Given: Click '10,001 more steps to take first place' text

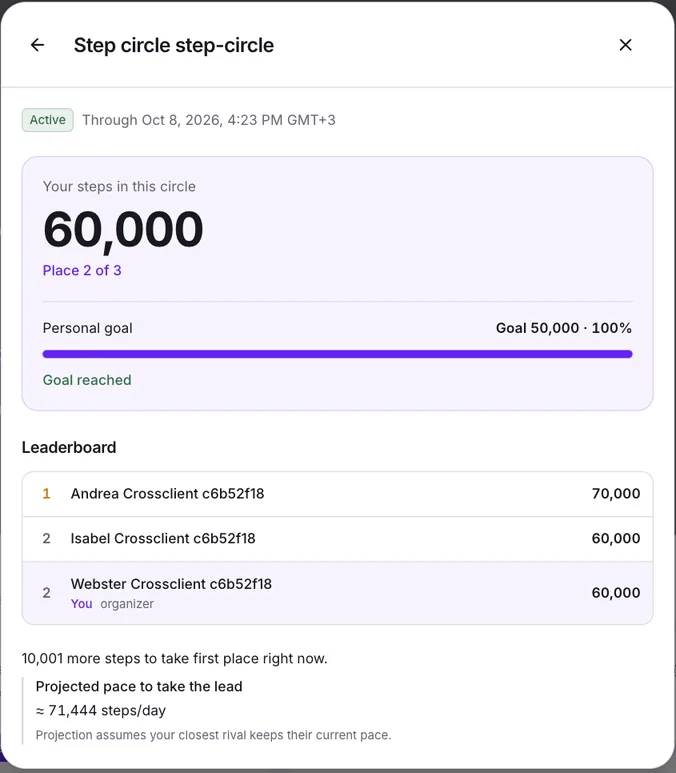Looking at the screenshot, I should [175, 659].
